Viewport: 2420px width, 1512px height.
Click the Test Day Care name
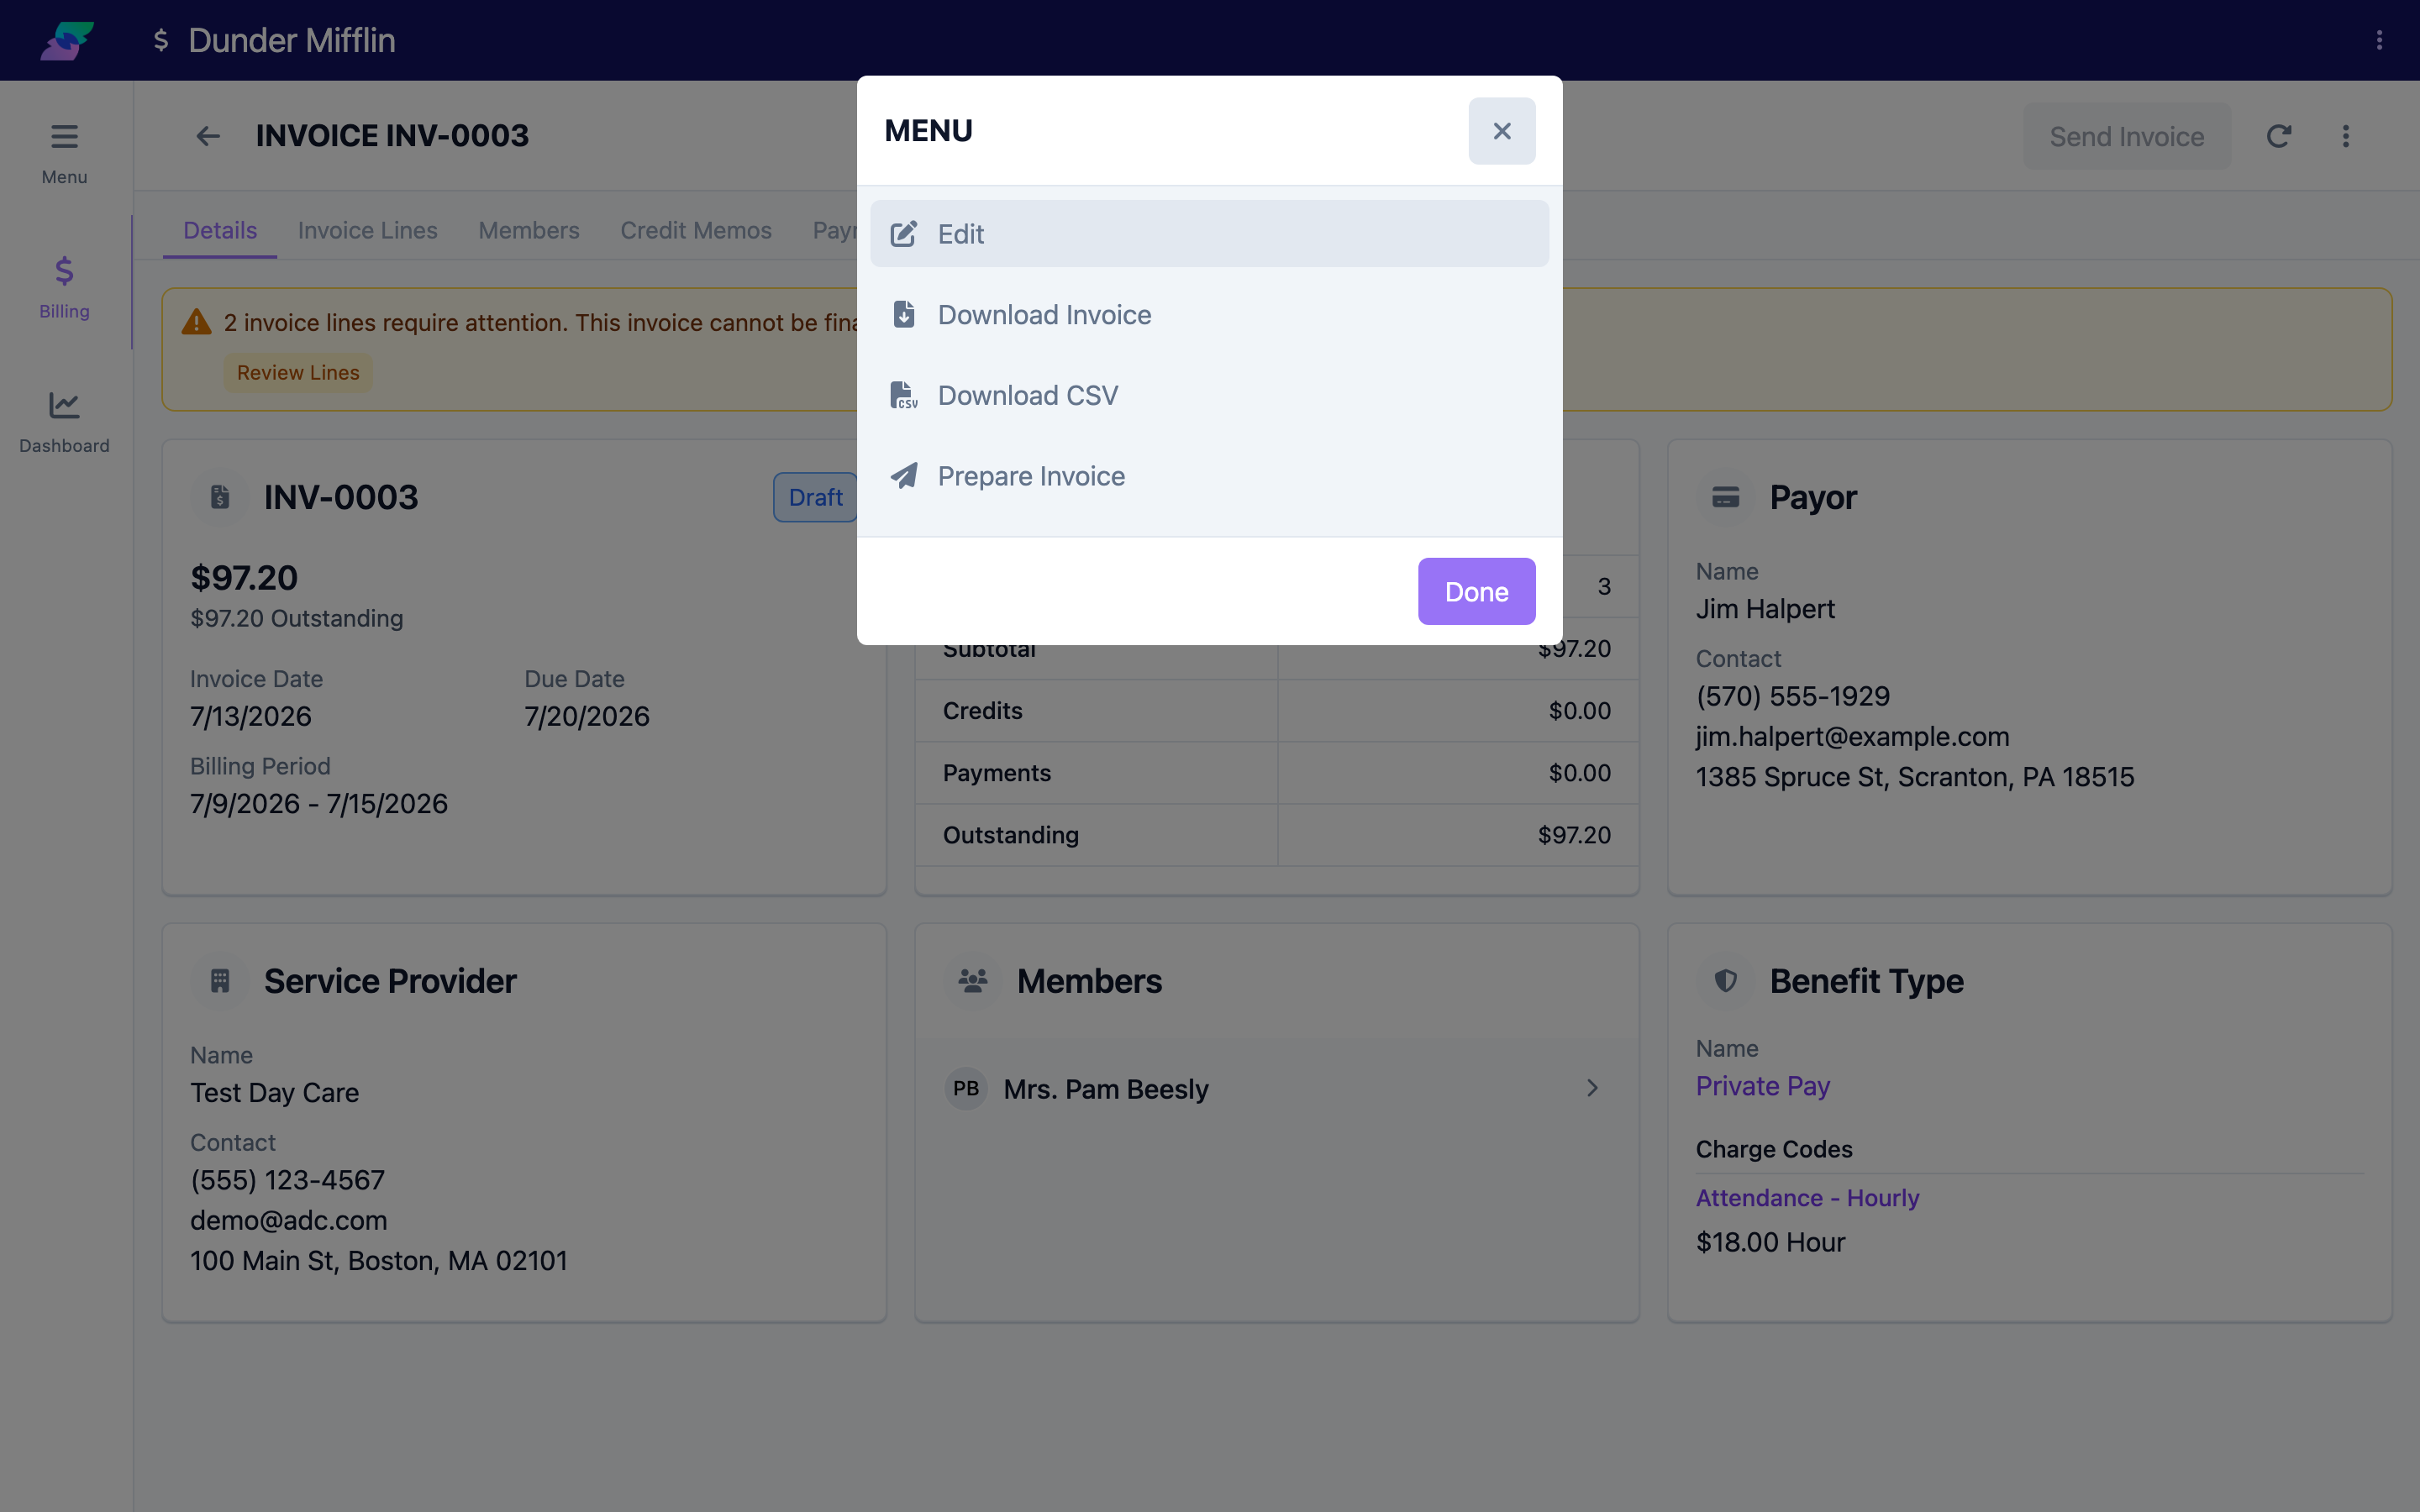pos(274,1092)
